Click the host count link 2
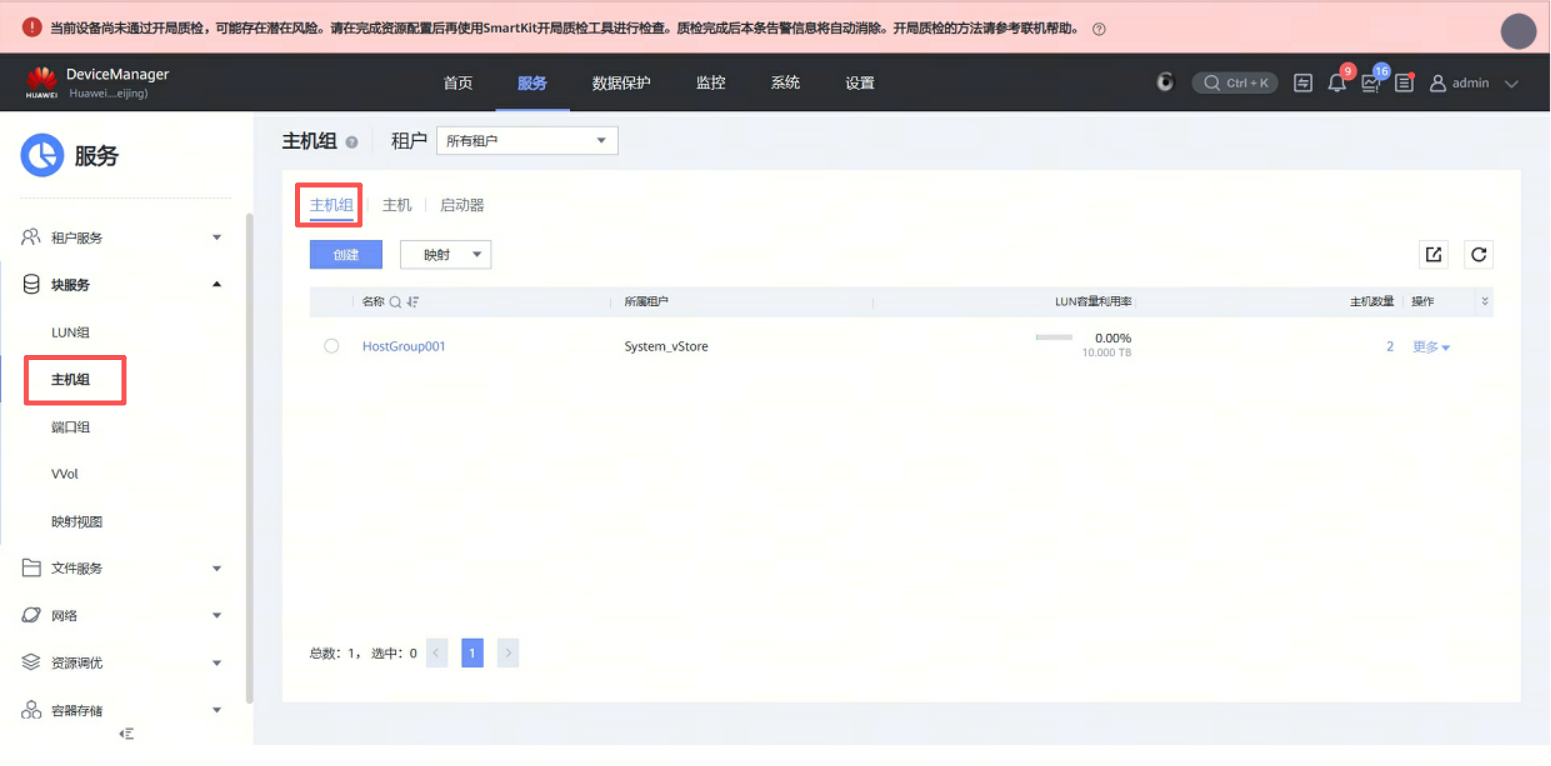This screenshot has width=1551, height=766. [x=1390, y=346]
